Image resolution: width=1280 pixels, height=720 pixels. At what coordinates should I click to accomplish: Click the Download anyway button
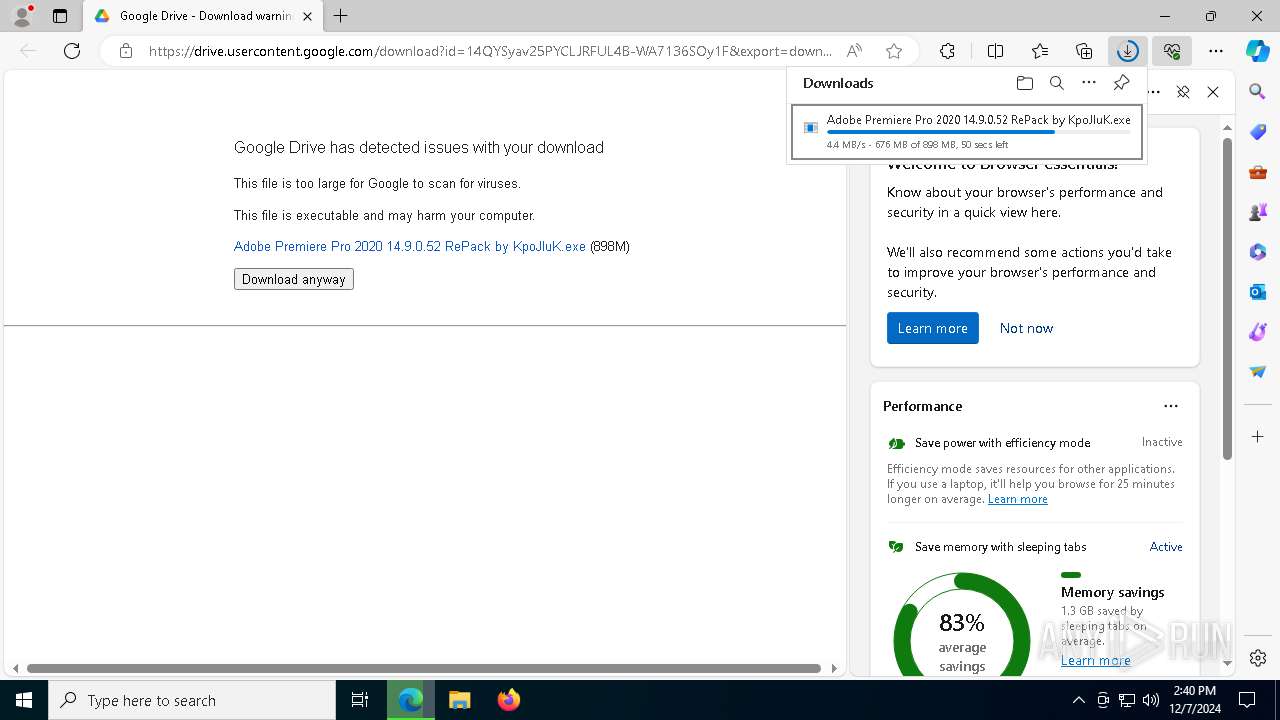[x=294, y=279]
